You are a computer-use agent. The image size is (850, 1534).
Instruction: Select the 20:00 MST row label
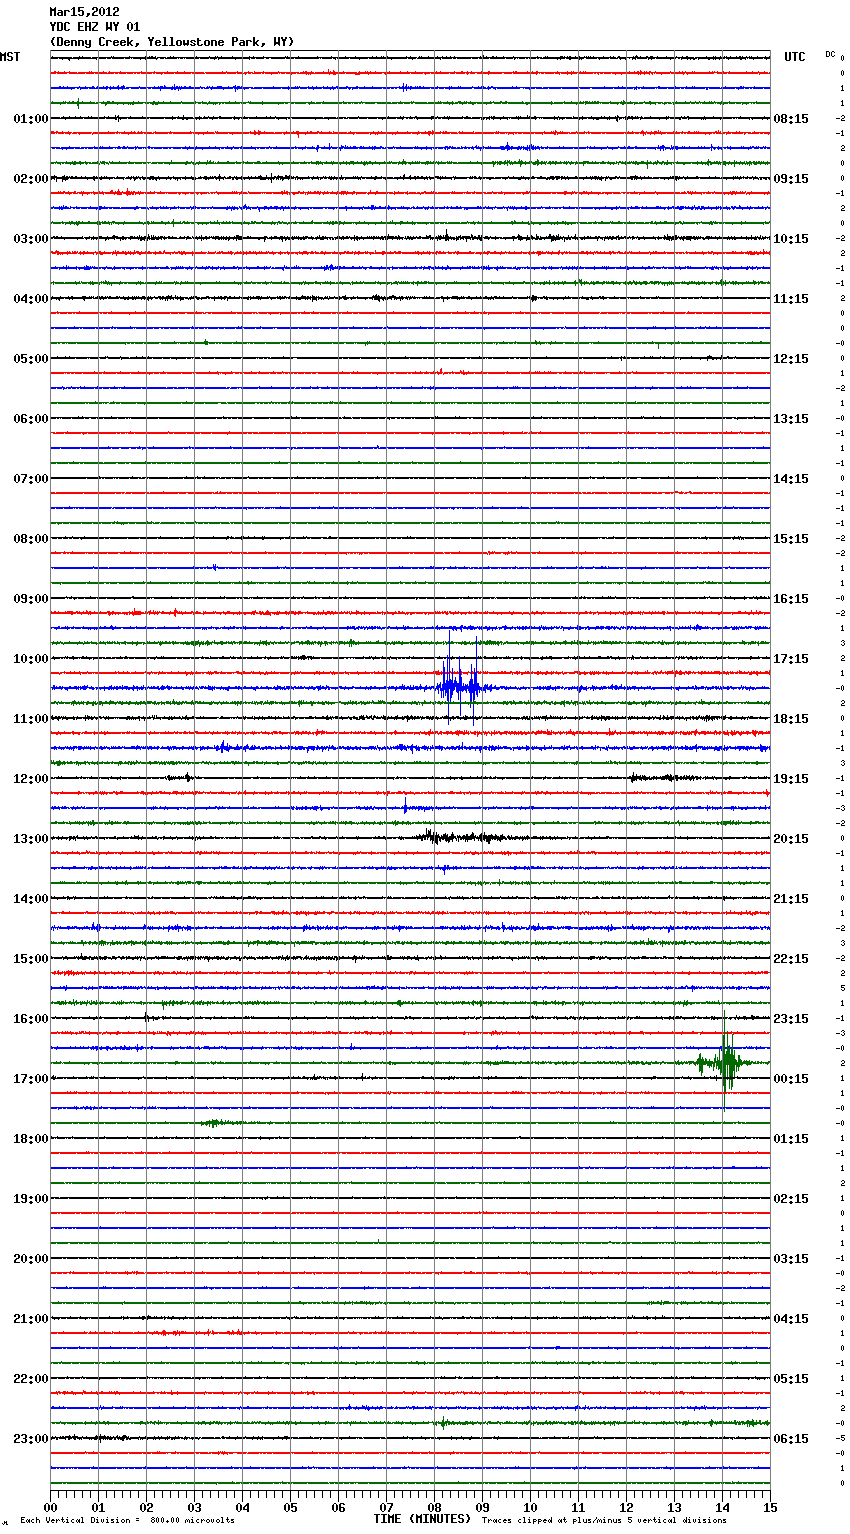(31, 1259)
